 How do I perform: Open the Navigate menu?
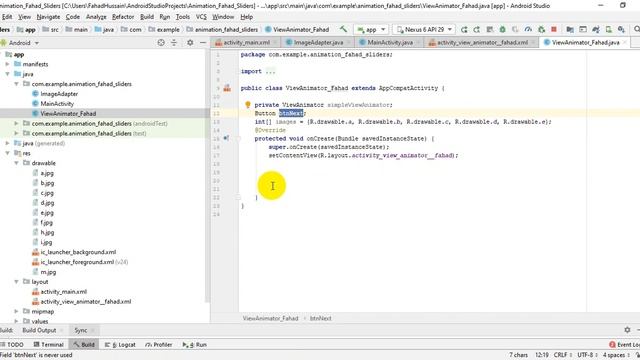(x=48, y=17)
